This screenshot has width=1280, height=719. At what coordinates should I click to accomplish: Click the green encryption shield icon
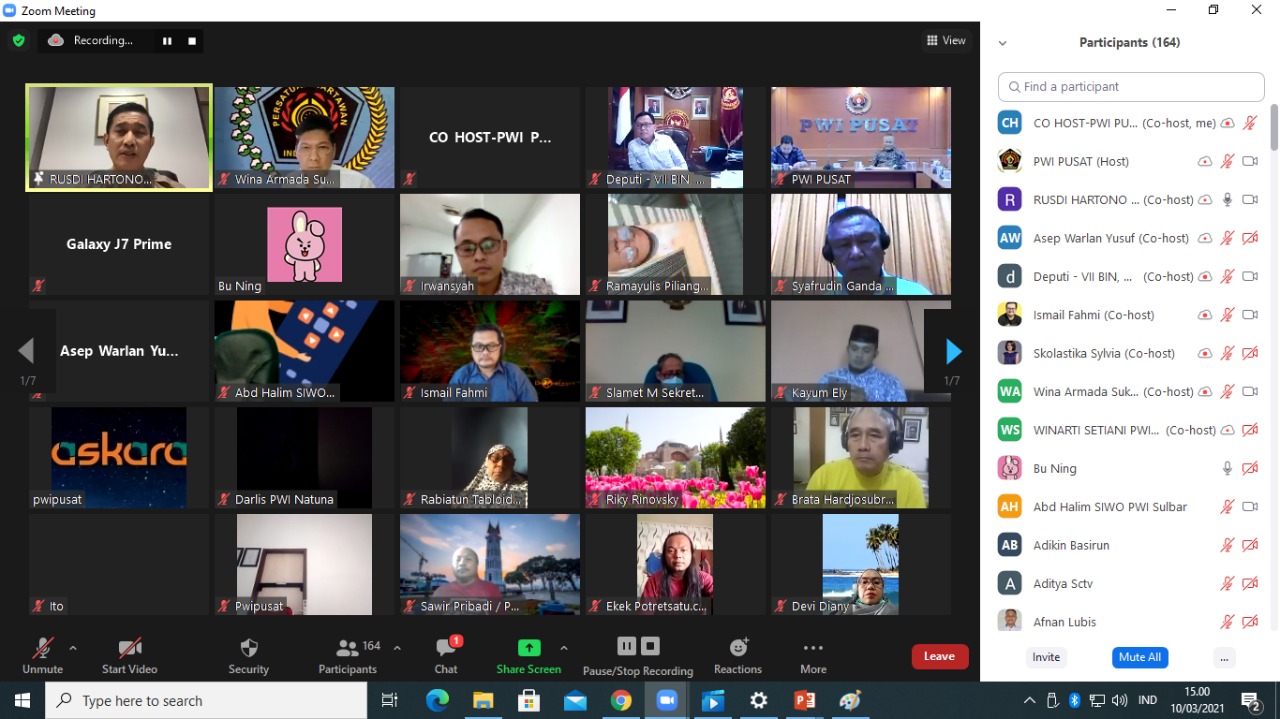pos(18,41)
